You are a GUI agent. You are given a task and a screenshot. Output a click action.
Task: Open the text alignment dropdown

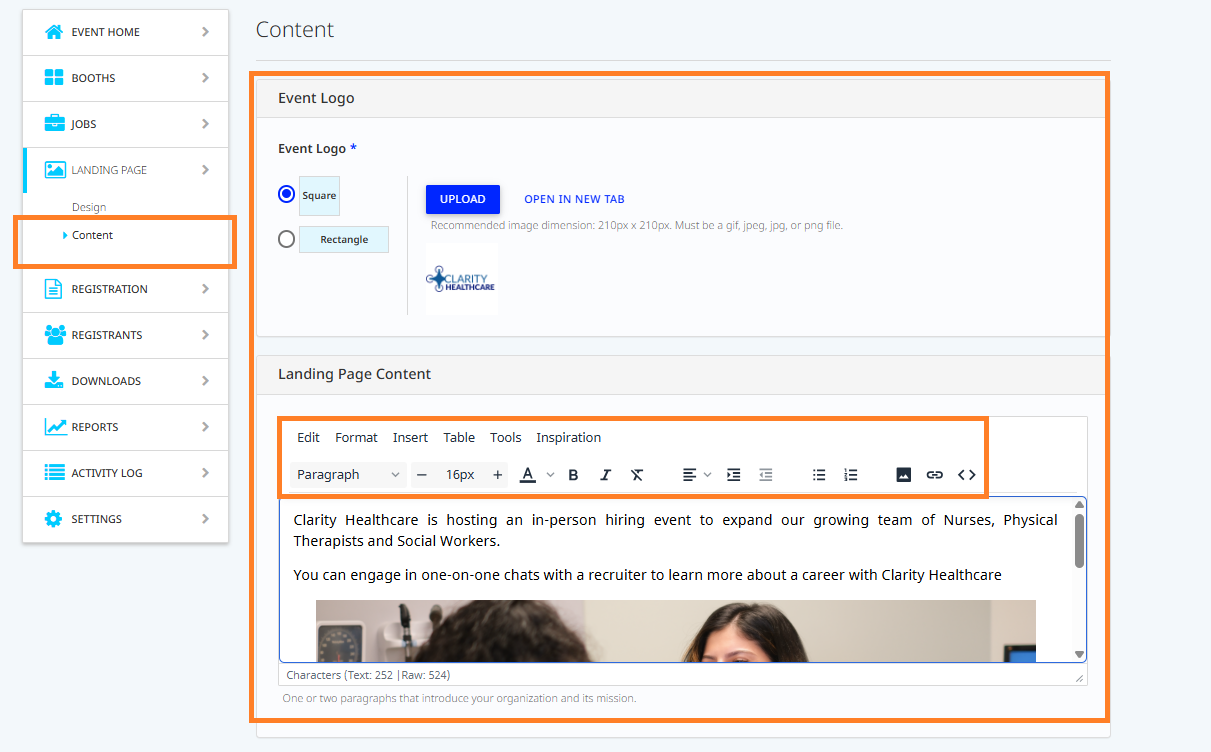tap(696, 475)
